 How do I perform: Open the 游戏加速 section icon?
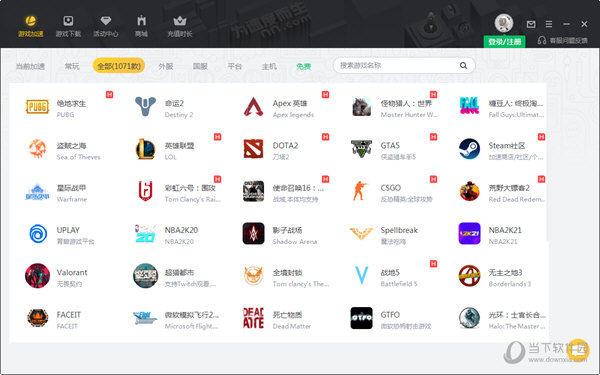pyautogui.click(x=31, y=20)
